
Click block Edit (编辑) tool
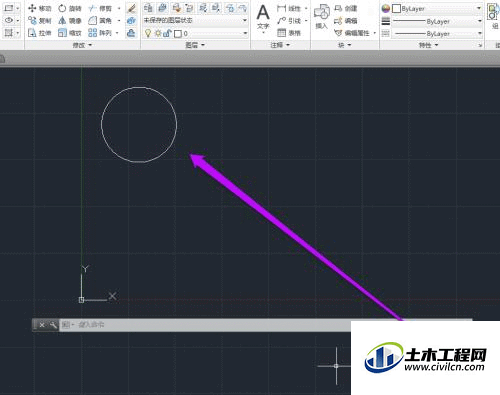(346, 21)
